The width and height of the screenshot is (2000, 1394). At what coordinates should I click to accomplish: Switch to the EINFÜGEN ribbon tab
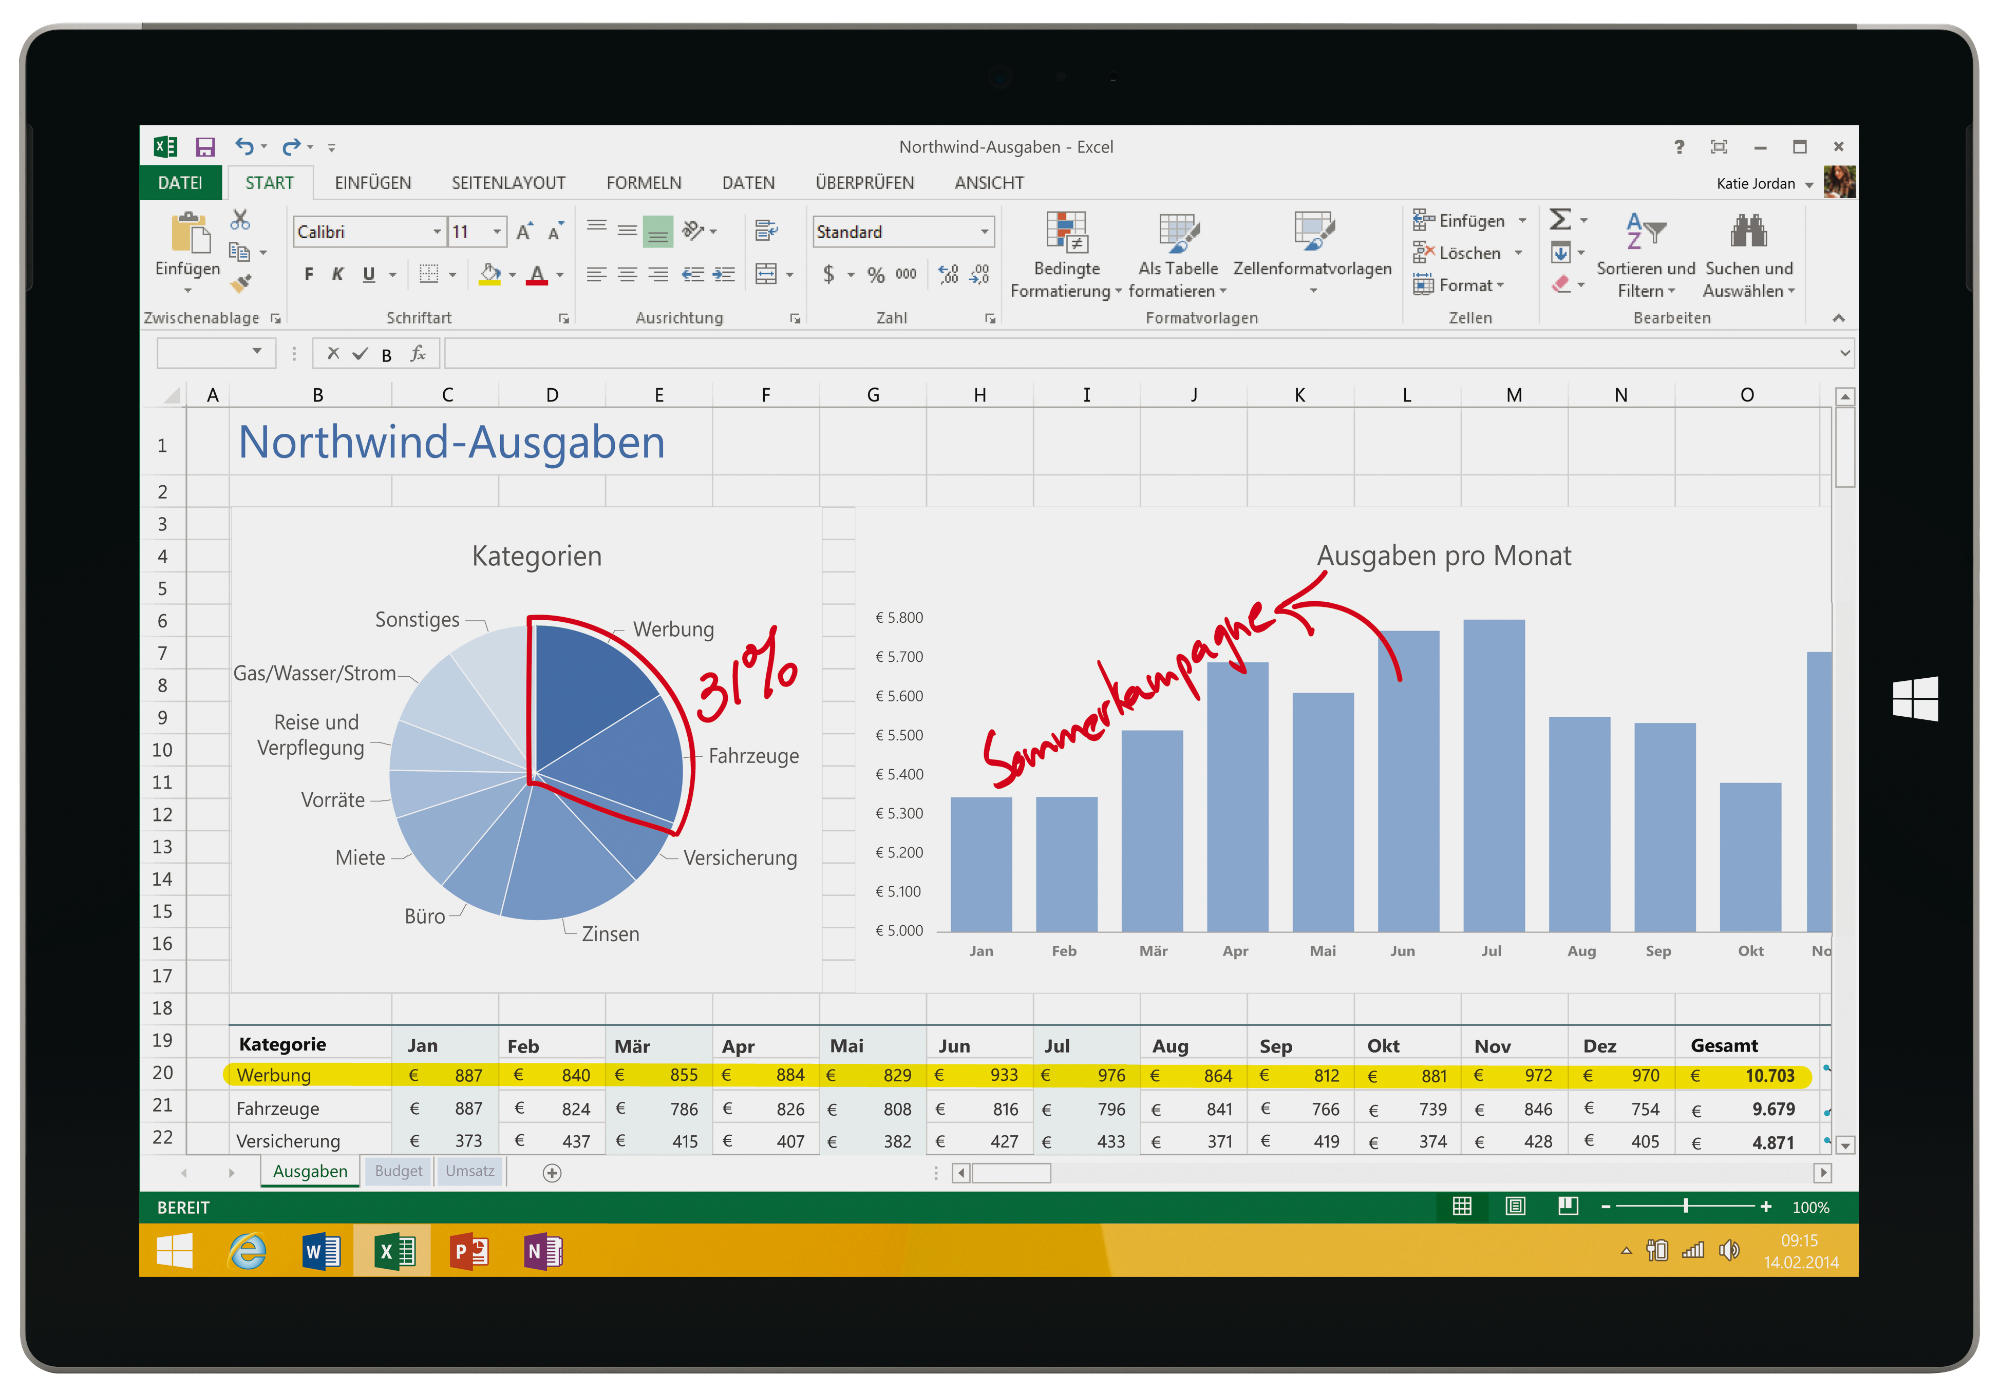[373, 183]
